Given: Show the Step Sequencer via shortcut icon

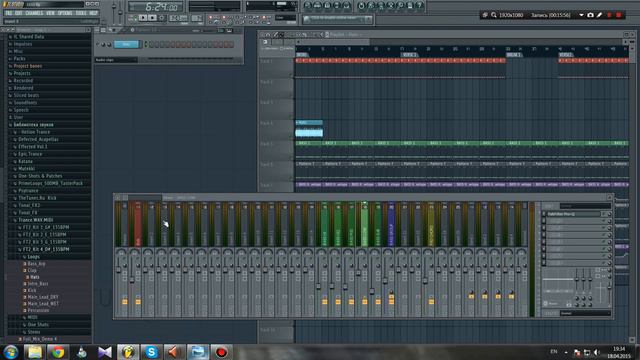Looking at the screenshot, I should (318, 6).
